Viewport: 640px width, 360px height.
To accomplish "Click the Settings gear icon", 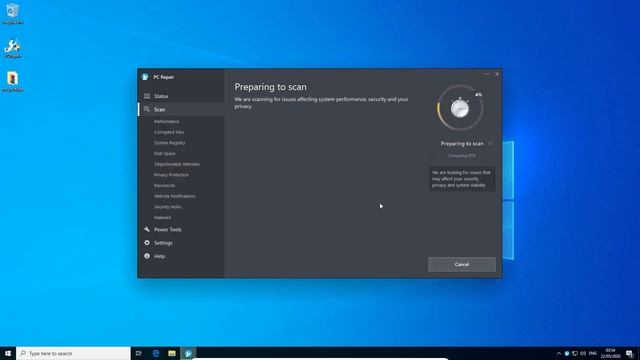I will [x=147, y=243].
